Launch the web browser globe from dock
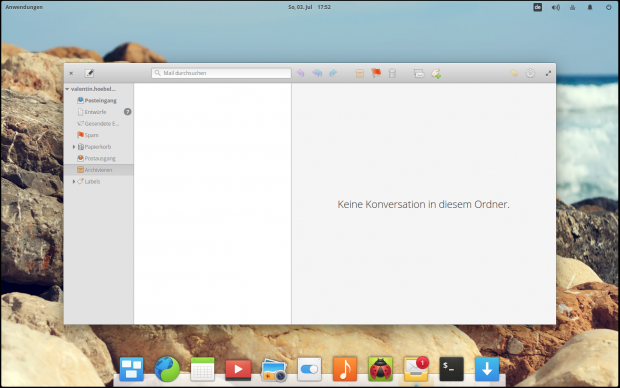 coord(167,369)
